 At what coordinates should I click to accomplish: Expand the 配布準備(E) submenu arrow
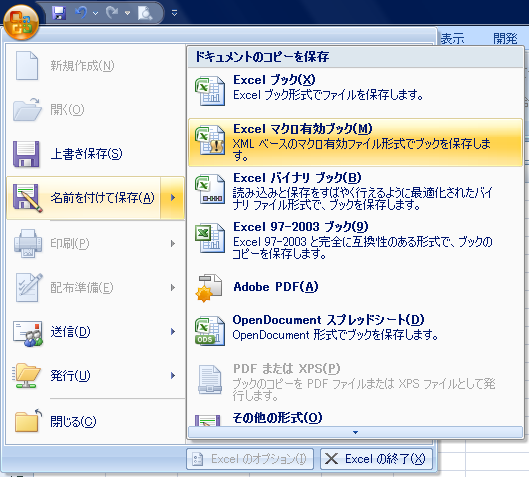[173, 287]
